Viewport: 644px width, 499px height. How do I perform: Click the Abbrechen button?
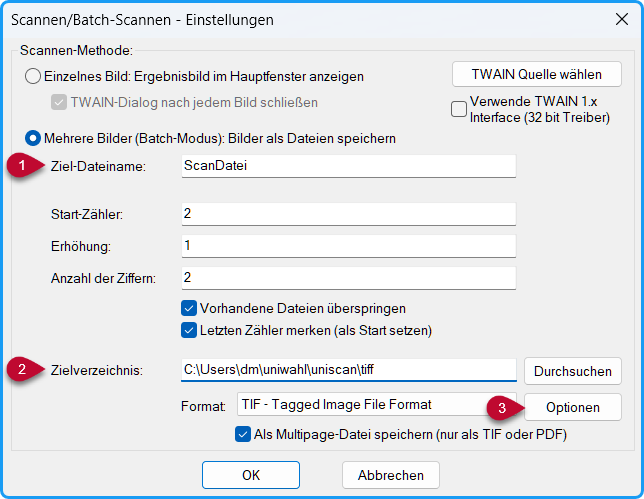pyautogui.click(x=391, y=475)
